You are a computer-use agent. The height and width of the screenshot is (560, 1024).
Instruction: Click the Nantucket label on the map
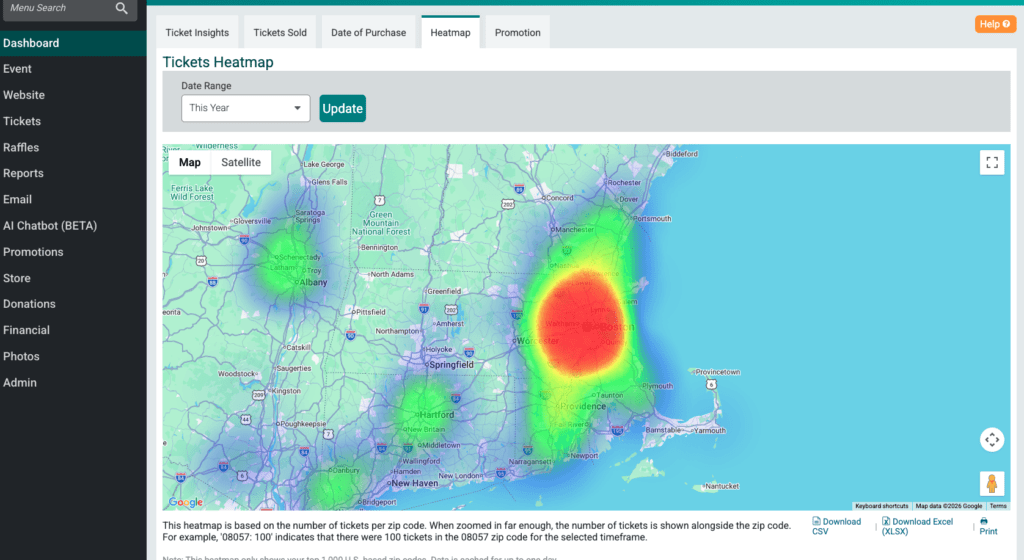[724, 486]
